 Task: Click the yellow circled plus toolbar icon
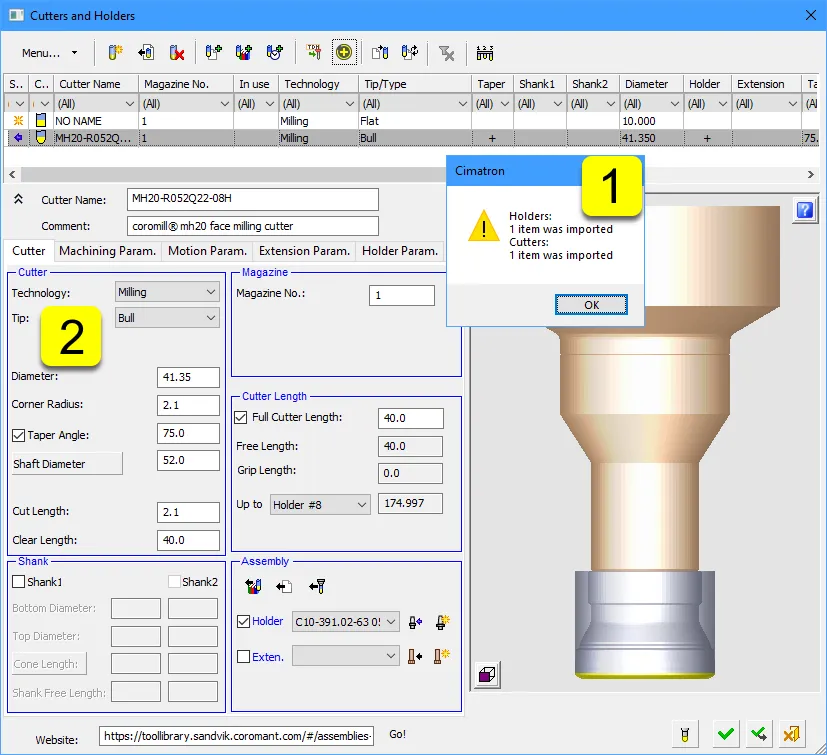(x=344, y=53)
